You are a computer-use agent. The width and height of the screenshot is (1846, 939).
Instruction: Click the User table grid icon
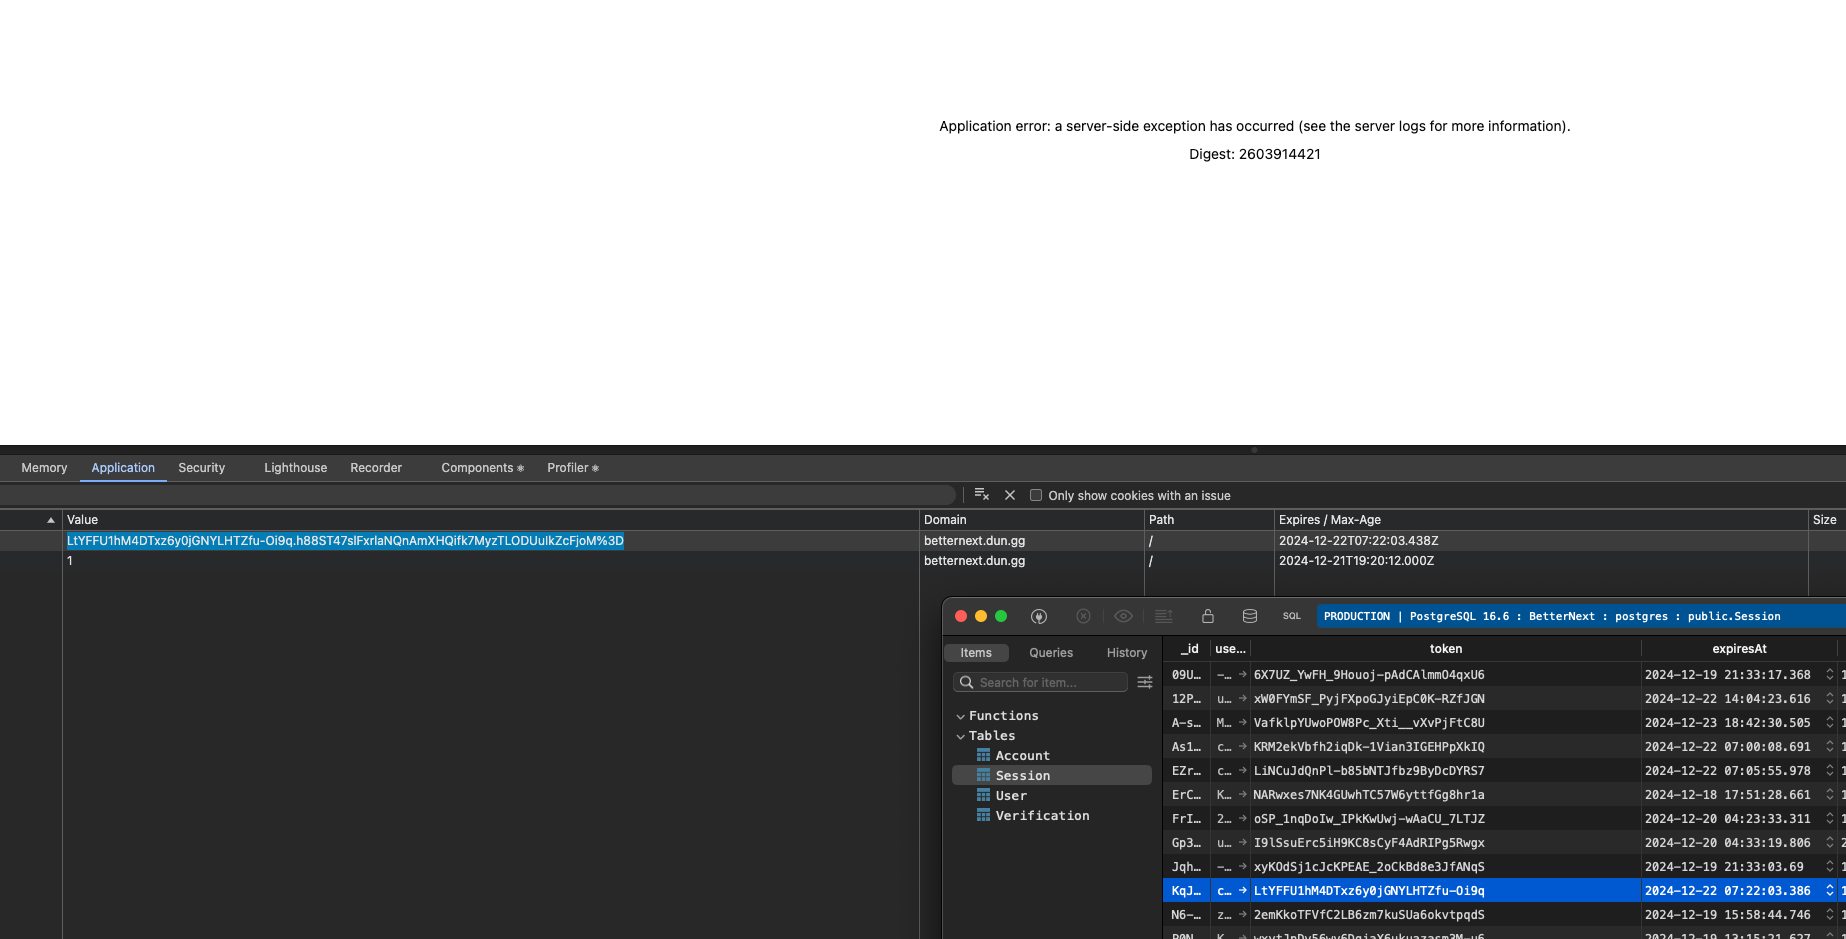984,795
